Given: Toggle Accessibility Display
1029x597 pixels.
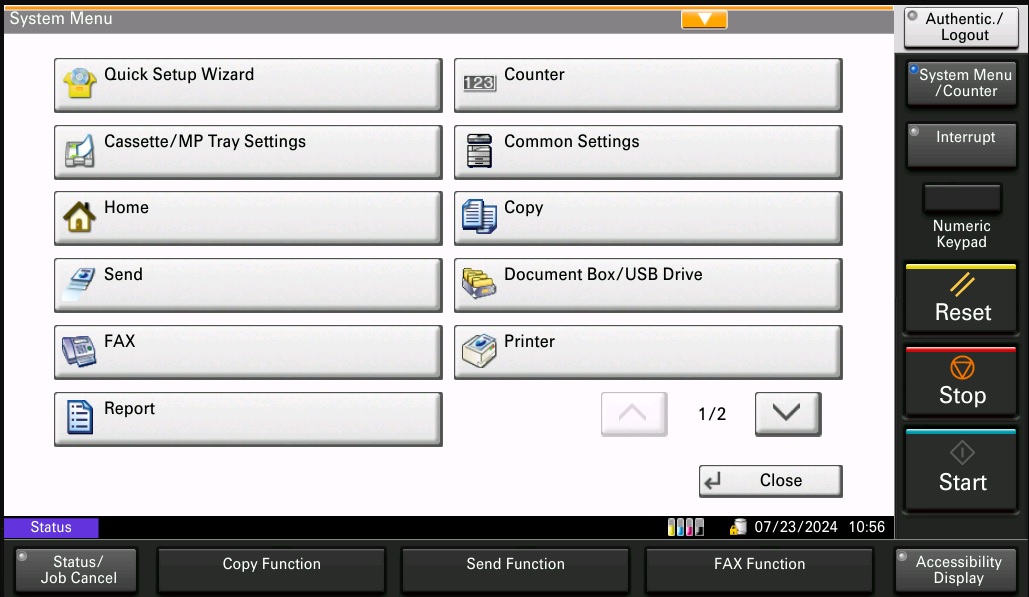Looking at the screenshot, I should click(957, 569).
